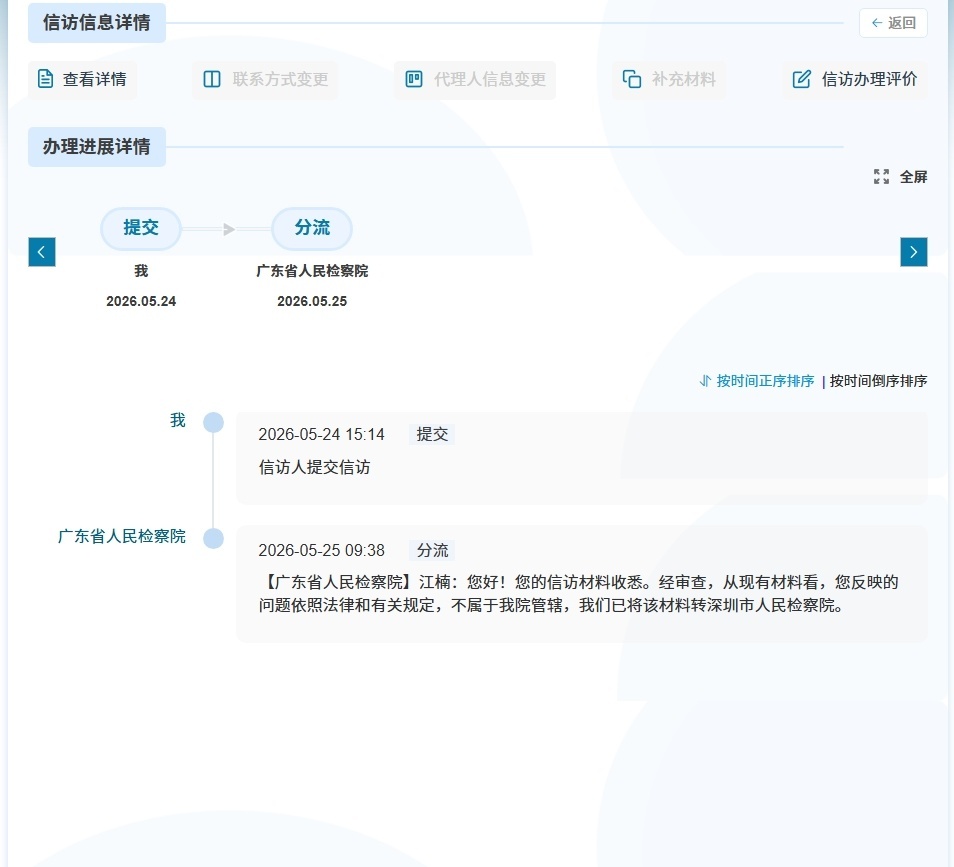The image size is (954, 867).
Task: Click the timeline dot next to 广东省人民检察院
Action: click(x=214, y=538)
